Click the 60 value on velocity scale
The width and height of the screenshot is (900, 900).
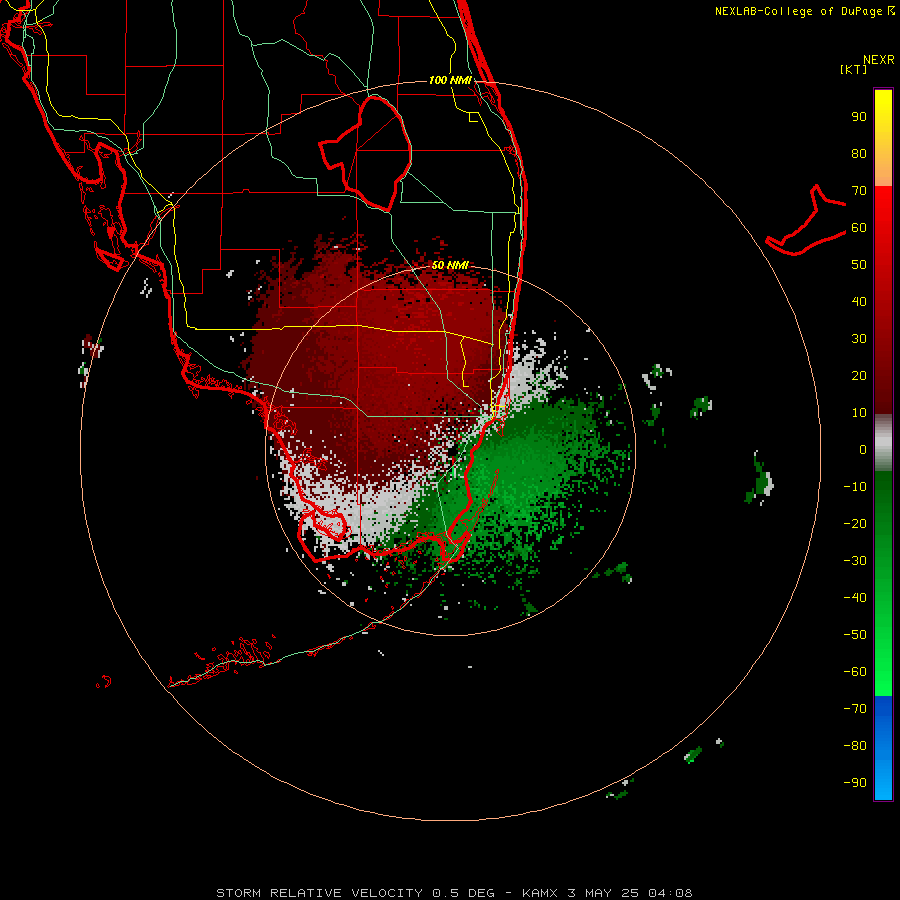coord(859,228)
